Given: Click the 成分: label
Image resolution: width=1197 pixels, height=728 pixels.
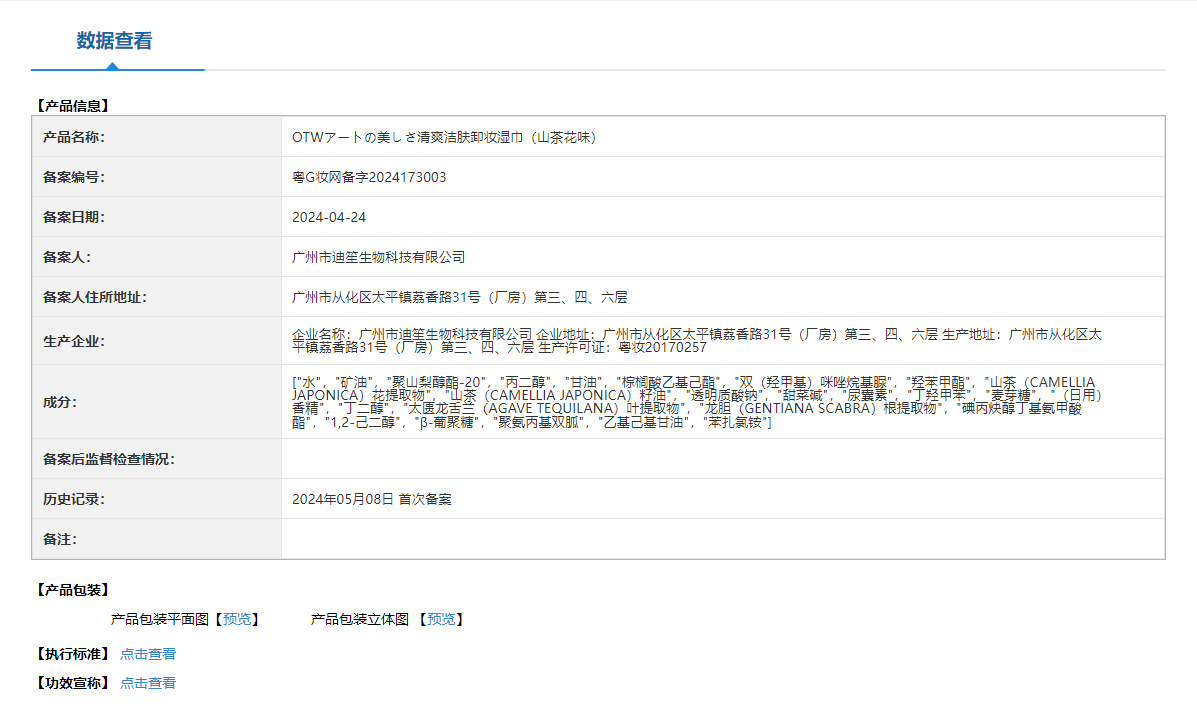Looking at the screenshot, I should tap(60, 402).
